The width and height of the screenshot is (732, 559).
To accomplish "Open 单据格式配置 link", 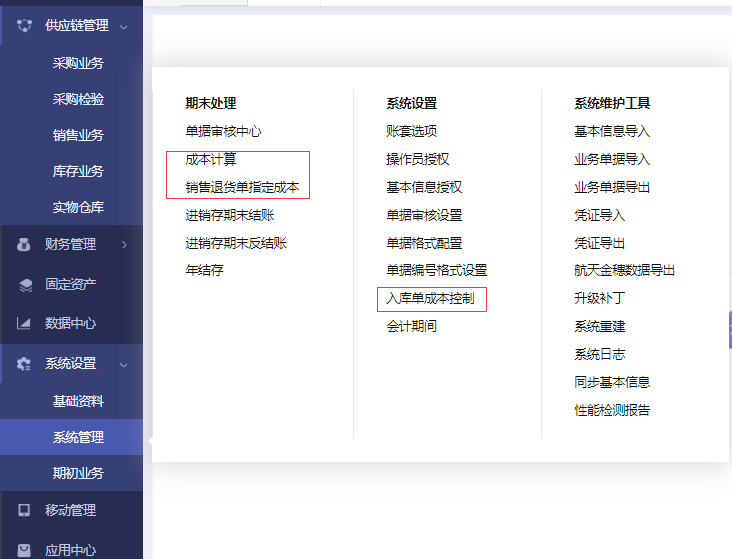I will point(424,243).
